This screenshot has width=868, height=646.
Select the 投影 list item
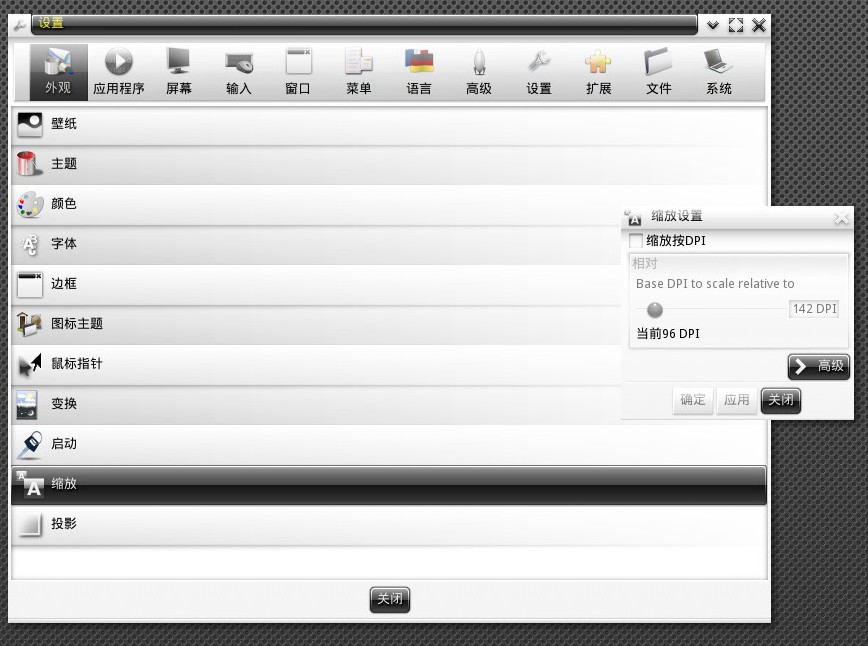[x=389, y=524]
